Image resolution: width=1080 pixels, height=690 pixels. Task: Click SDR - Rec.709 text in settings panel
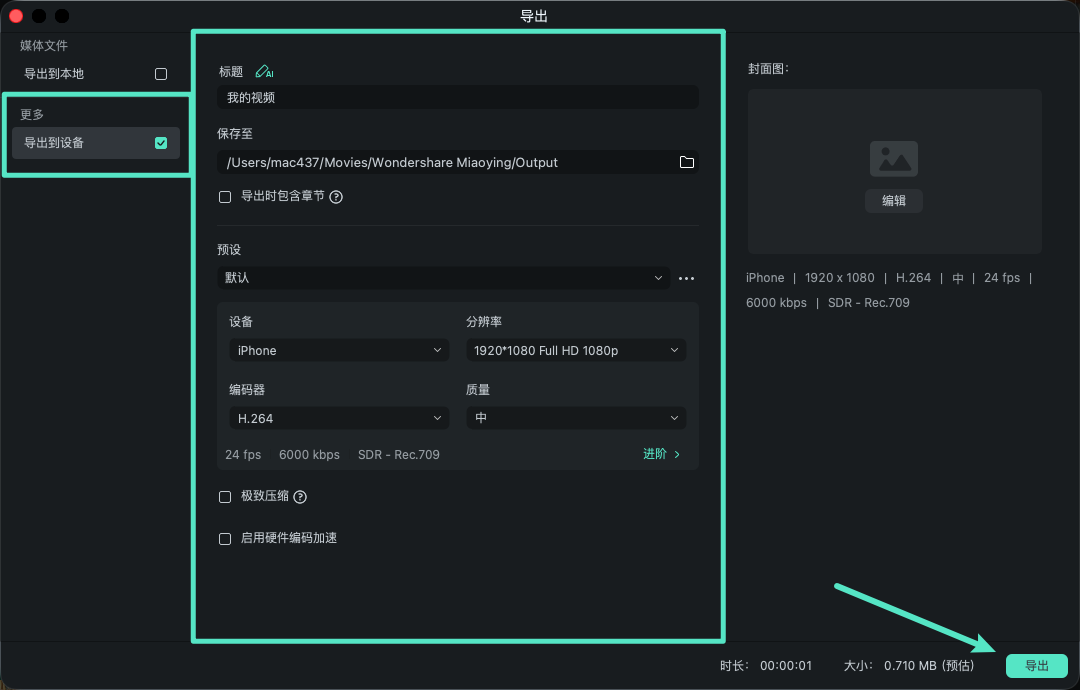[x=399, y=454]
